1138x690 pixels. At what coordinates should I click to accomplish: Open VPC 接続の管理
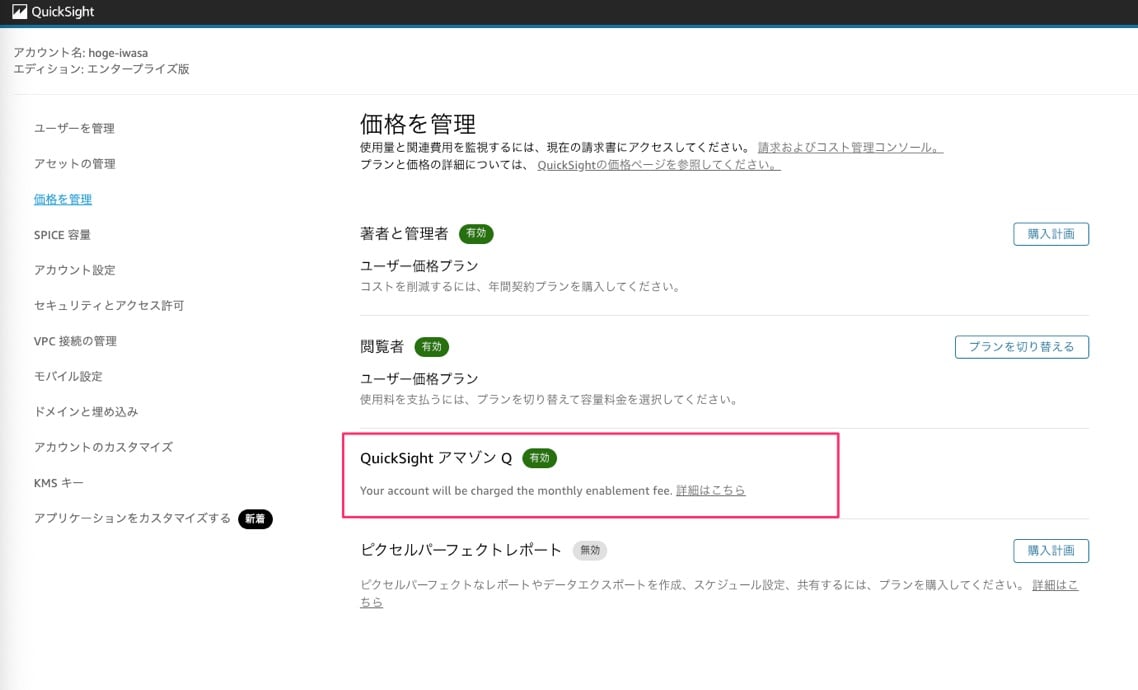75,341
